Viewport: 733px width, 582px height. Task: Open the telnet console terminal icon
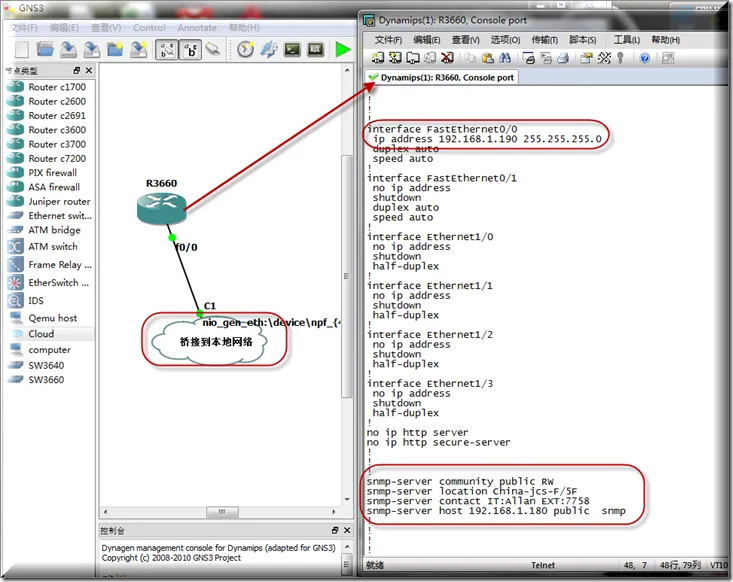coord(293,49)
